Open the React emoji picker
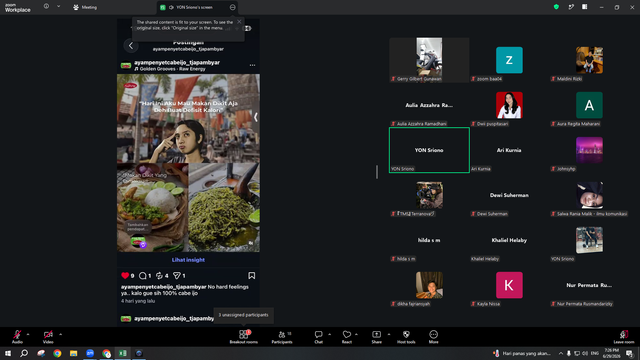The width and height of the screenshot is (640, 360). [347, 336]
